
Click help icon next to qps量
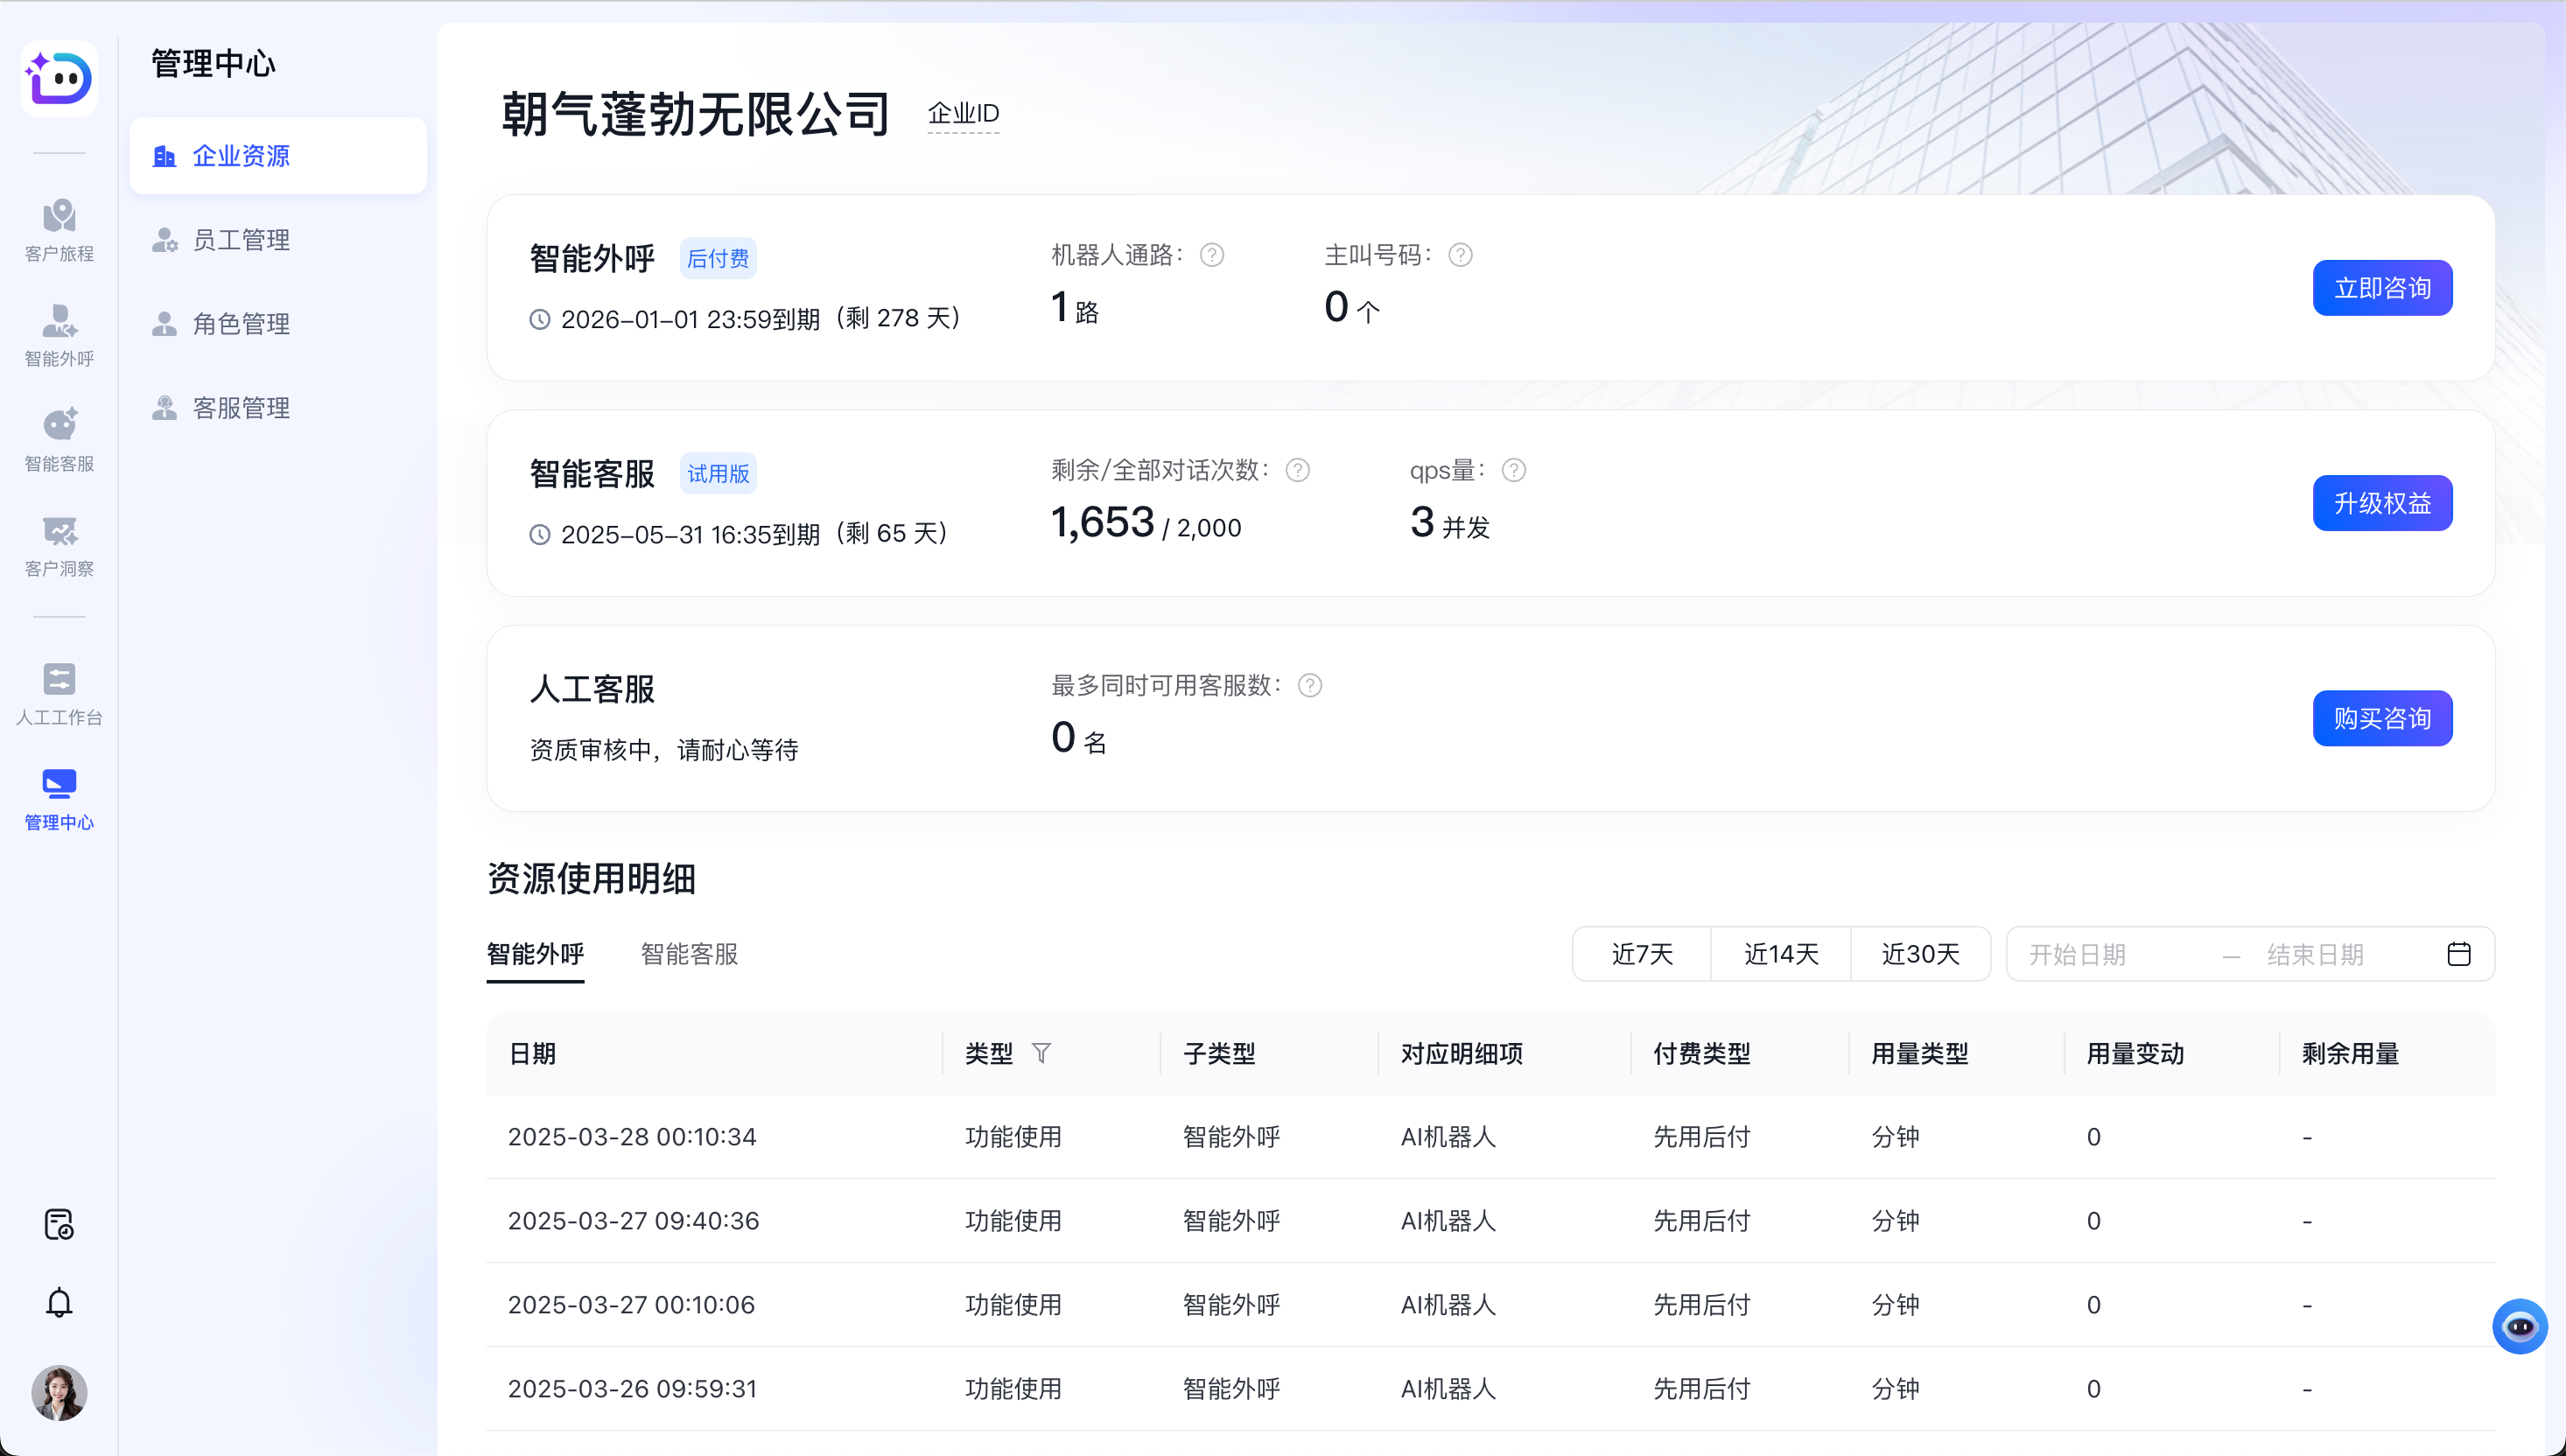click(x=1513, y=470)
